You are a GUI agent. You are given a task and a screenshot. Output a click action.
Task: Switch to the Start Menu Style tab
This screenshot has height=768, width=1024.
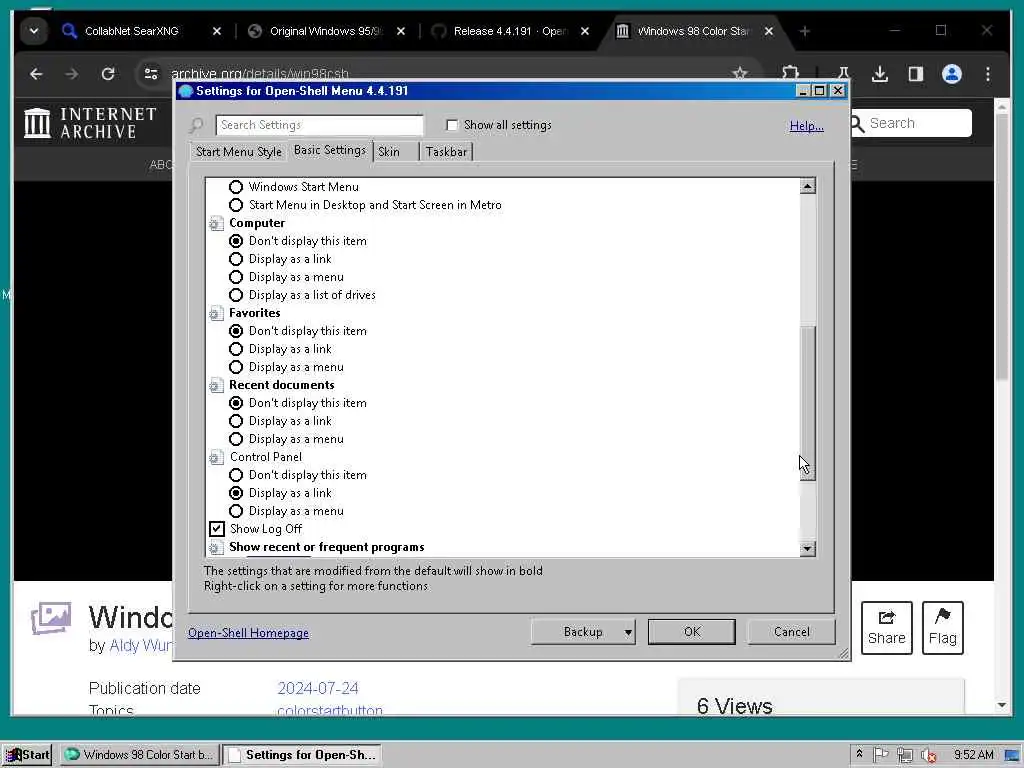pos(238,152)
